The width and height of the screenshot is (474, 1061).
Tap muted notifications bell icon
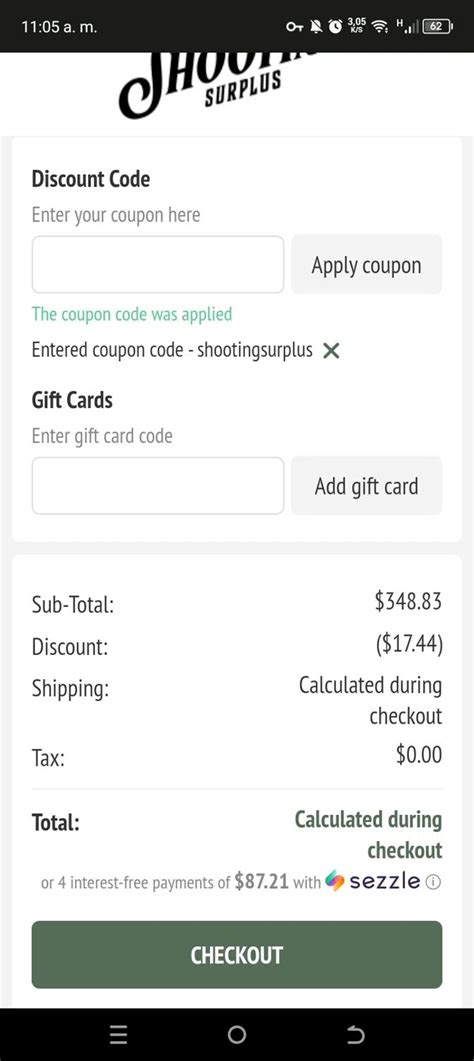[x=315, y=26]
